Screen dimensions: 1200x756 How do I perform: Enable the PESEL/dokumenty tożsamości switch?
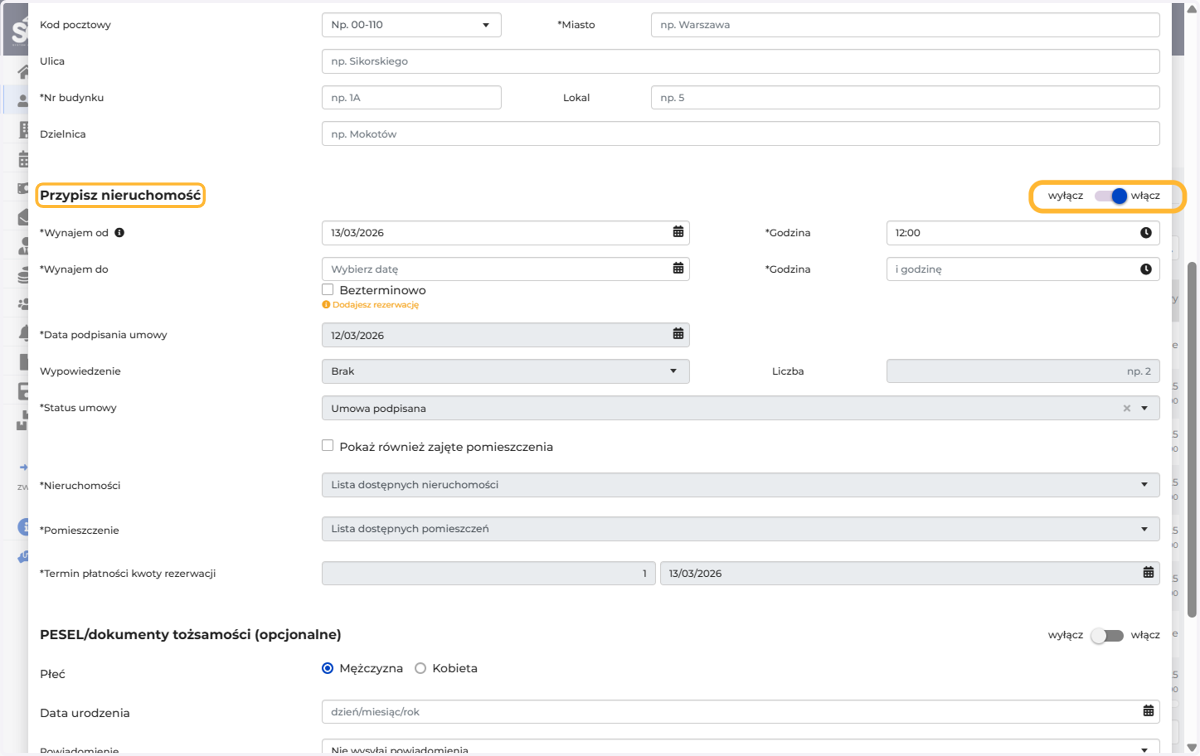point(1107,635)
